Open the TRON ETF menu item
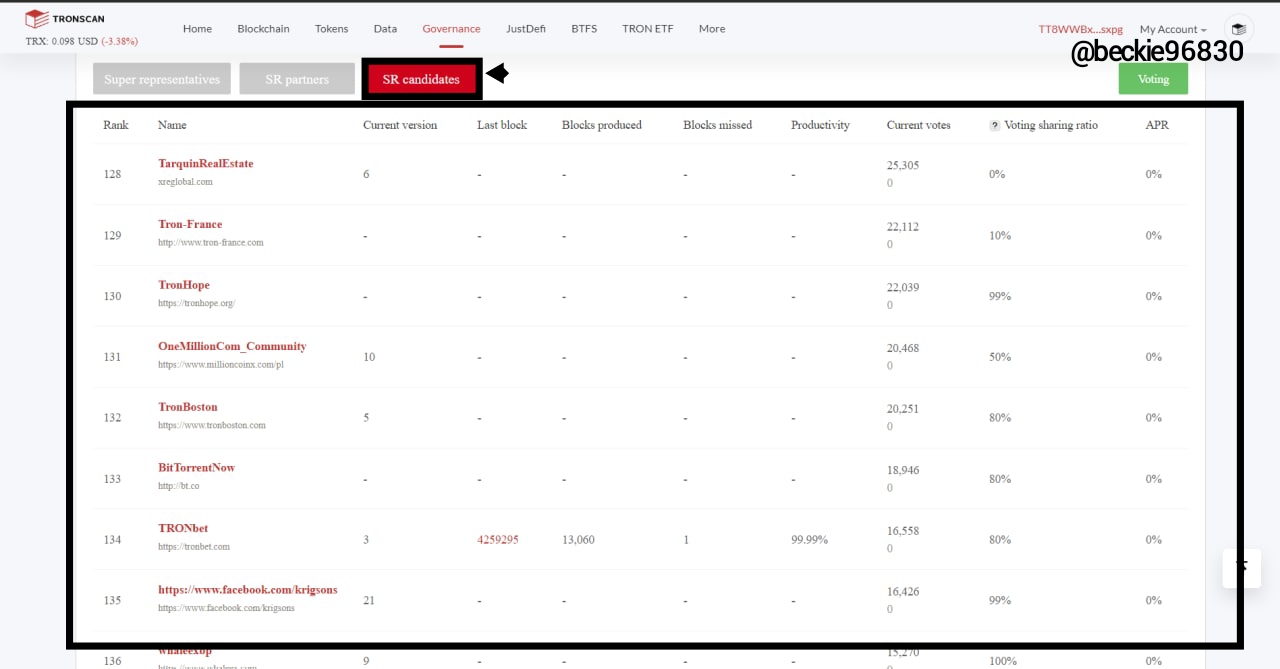This screenshot has height=669, width=1280. [x=648, y=29]
